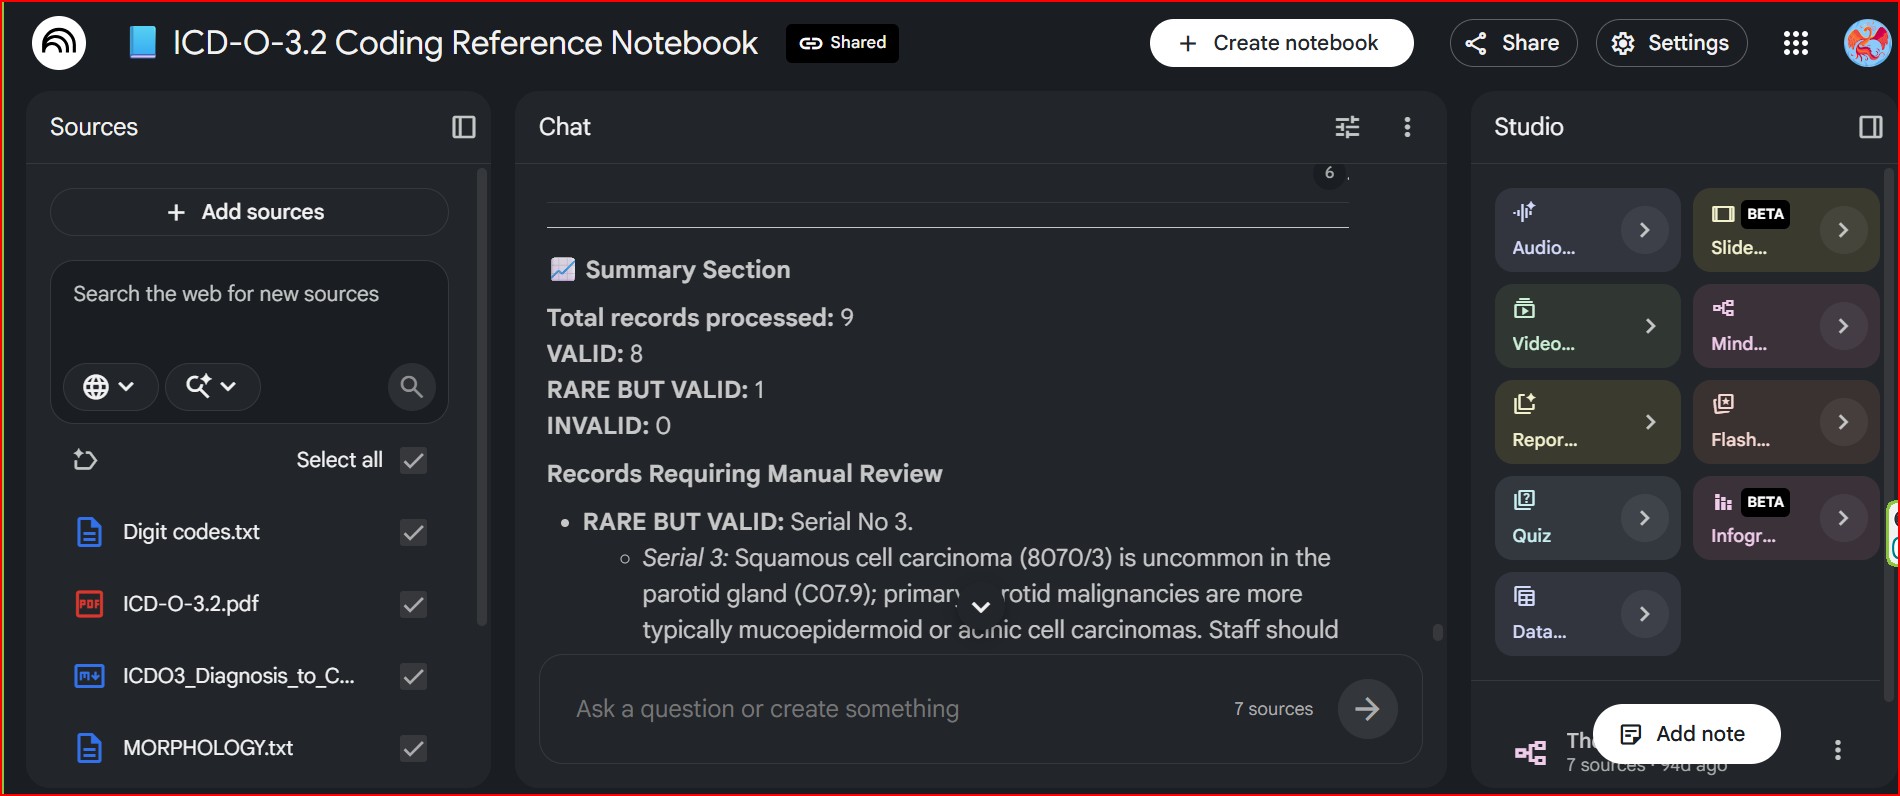
Task: Jump to bottom of chat arrow
Action: click(981, 607)
